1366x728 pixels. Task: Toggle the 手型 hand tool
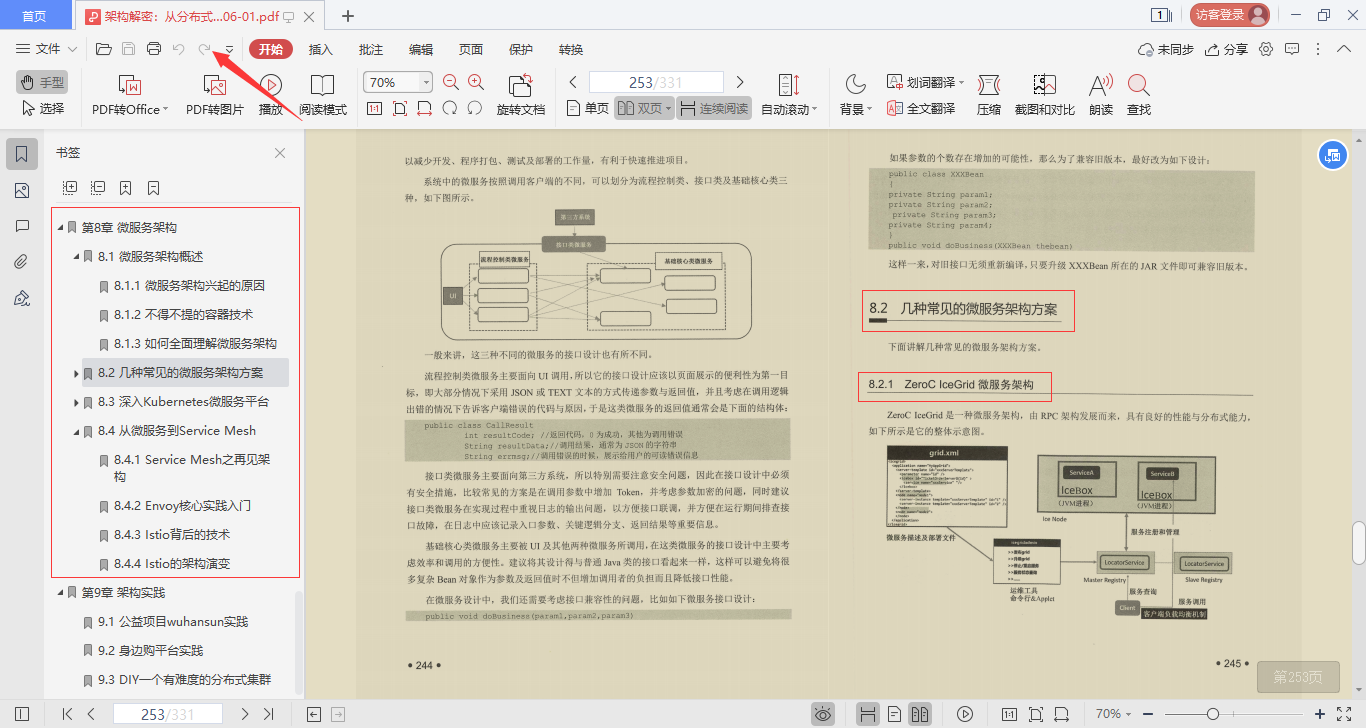pos(42,82)
